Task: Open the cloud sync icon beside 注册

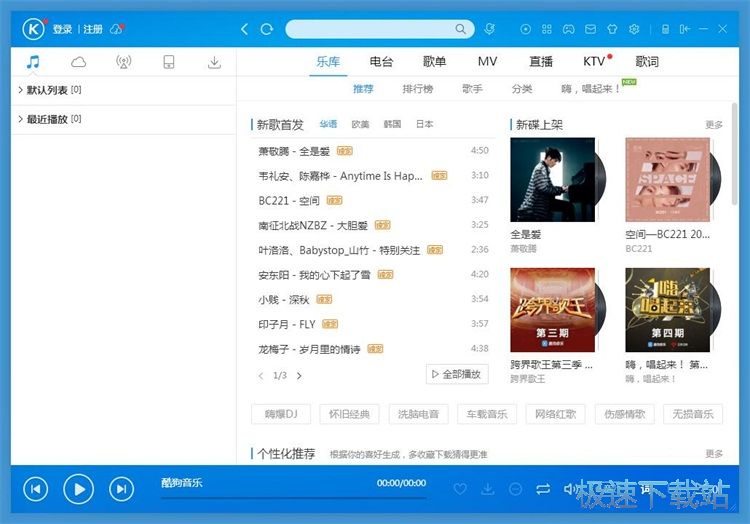Action: tap(116, 29)
